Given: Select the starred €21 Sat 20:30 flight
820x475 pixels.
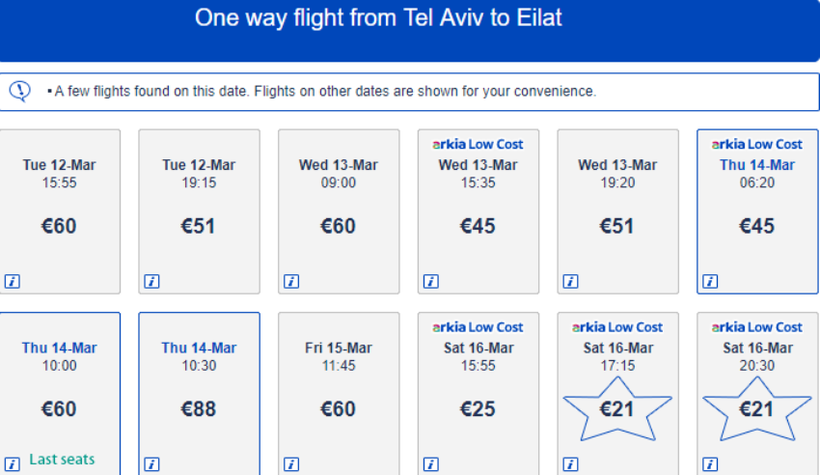Looking at the screenshot, I should click(x=757, y=395).
